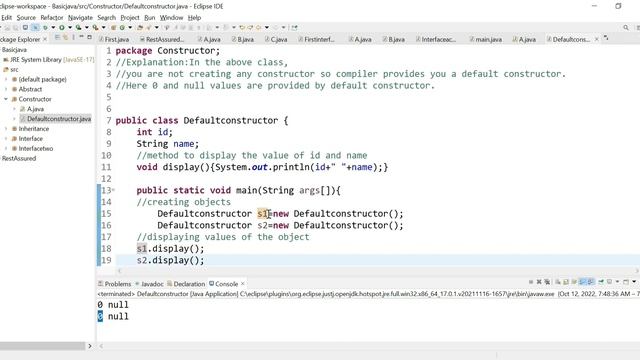640x360 pixels.
Task: Click the Debug bug toolbar icon
Action: point(45,27)
